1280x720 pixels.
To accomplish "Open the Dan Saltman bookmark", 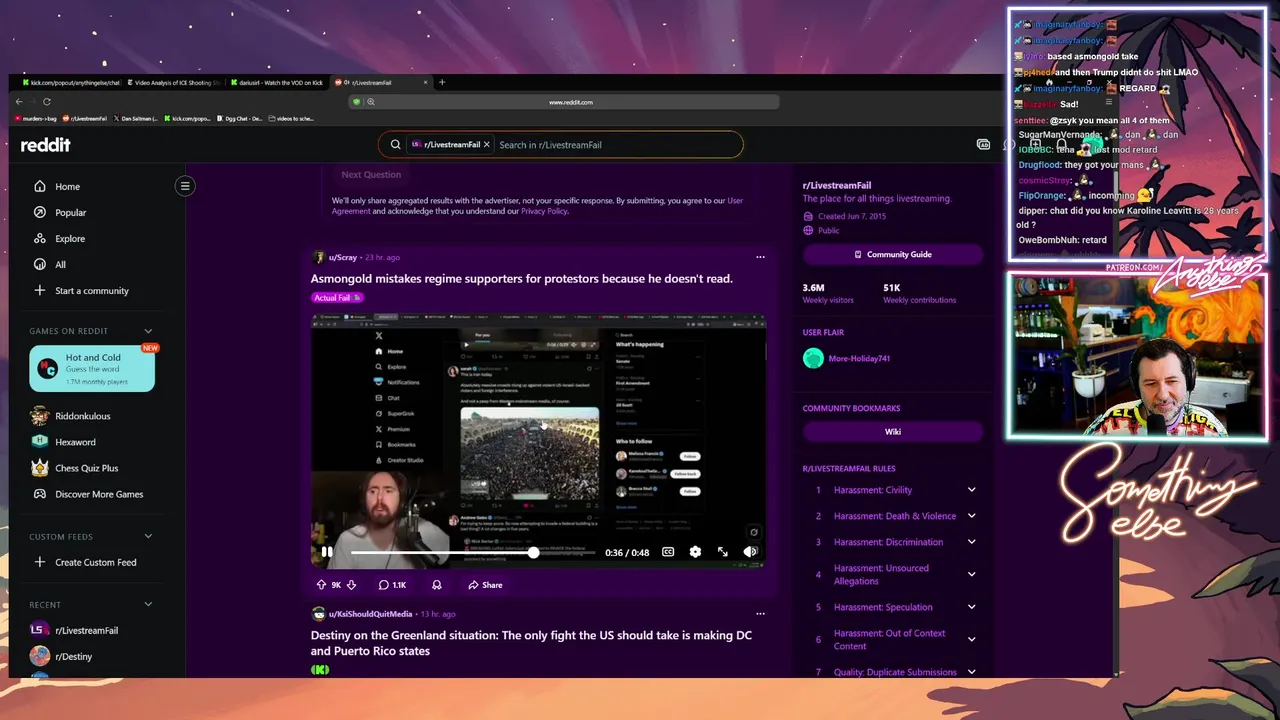I will [136, 118].
